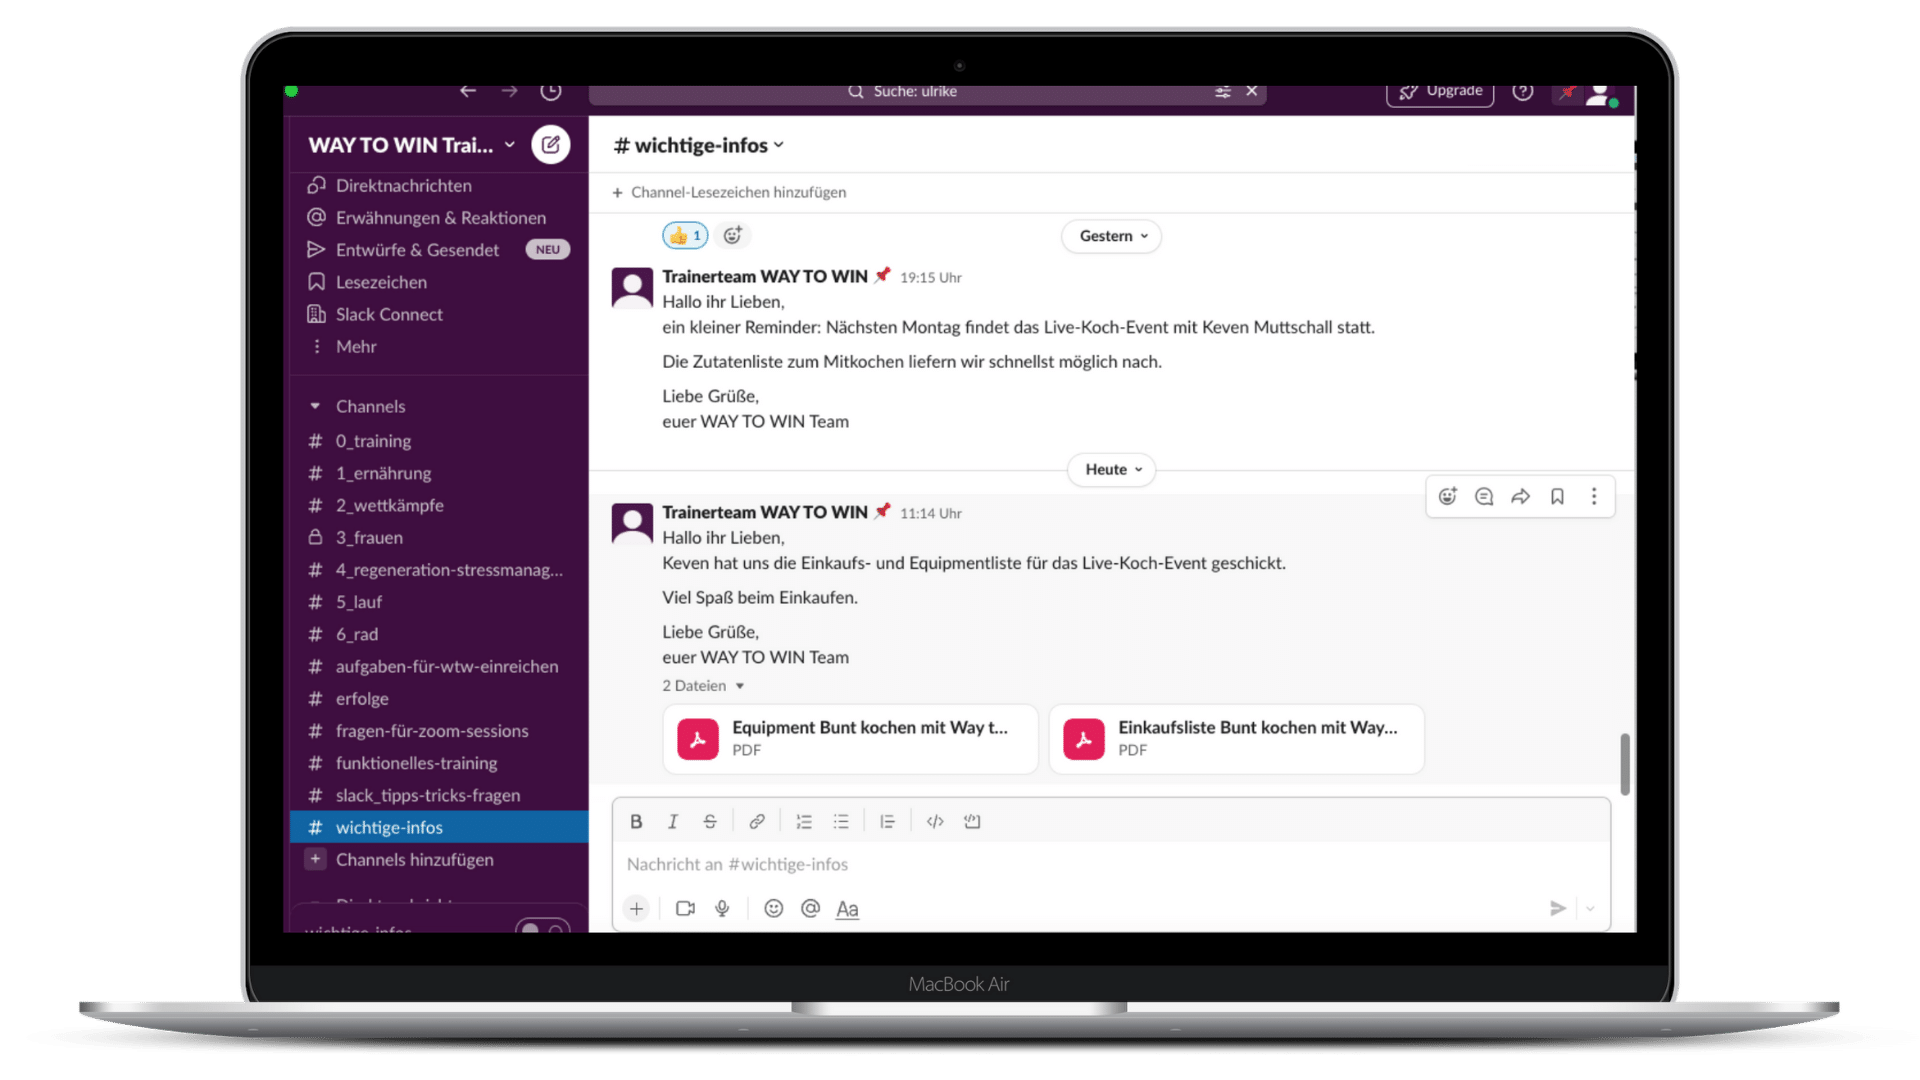Open the attachment plus button

pyautogui.click(x=636, y=909)
